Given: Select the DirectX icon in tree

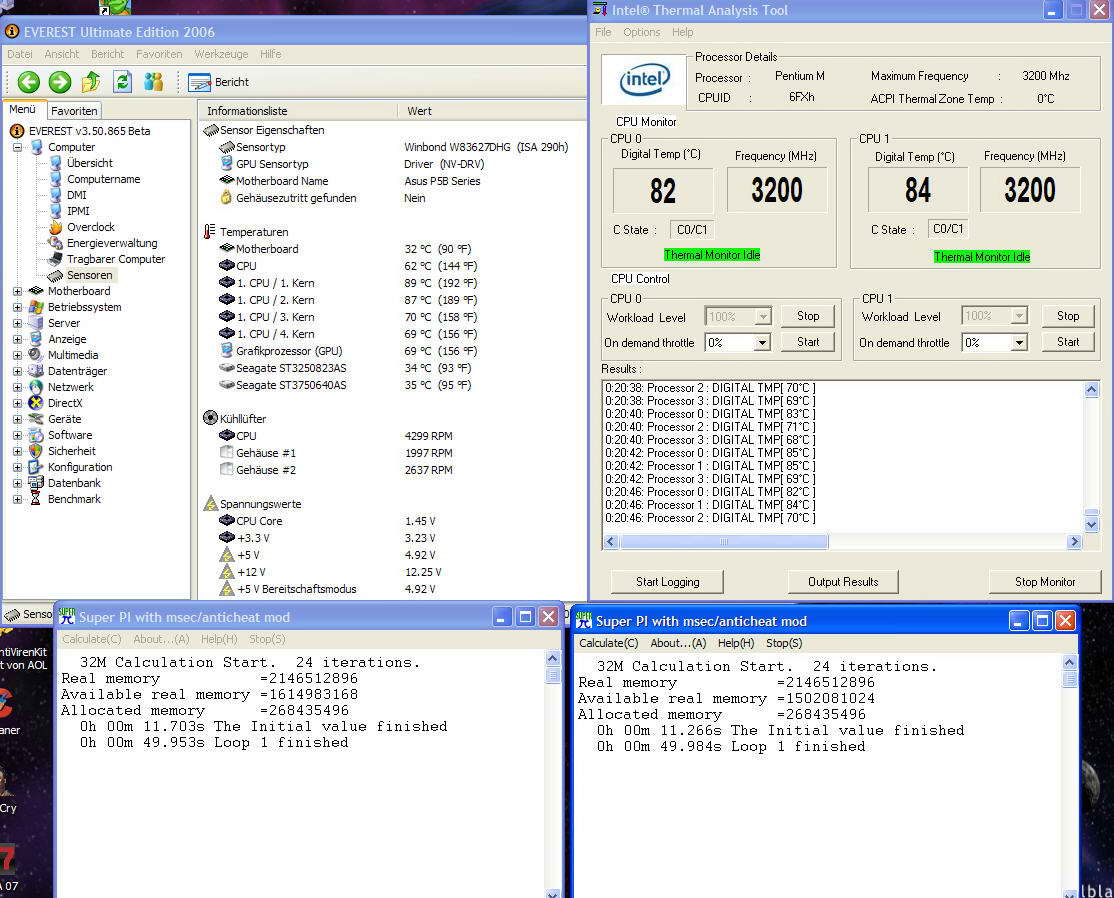Looking at the screenshot, I should (x=36, y=403).
